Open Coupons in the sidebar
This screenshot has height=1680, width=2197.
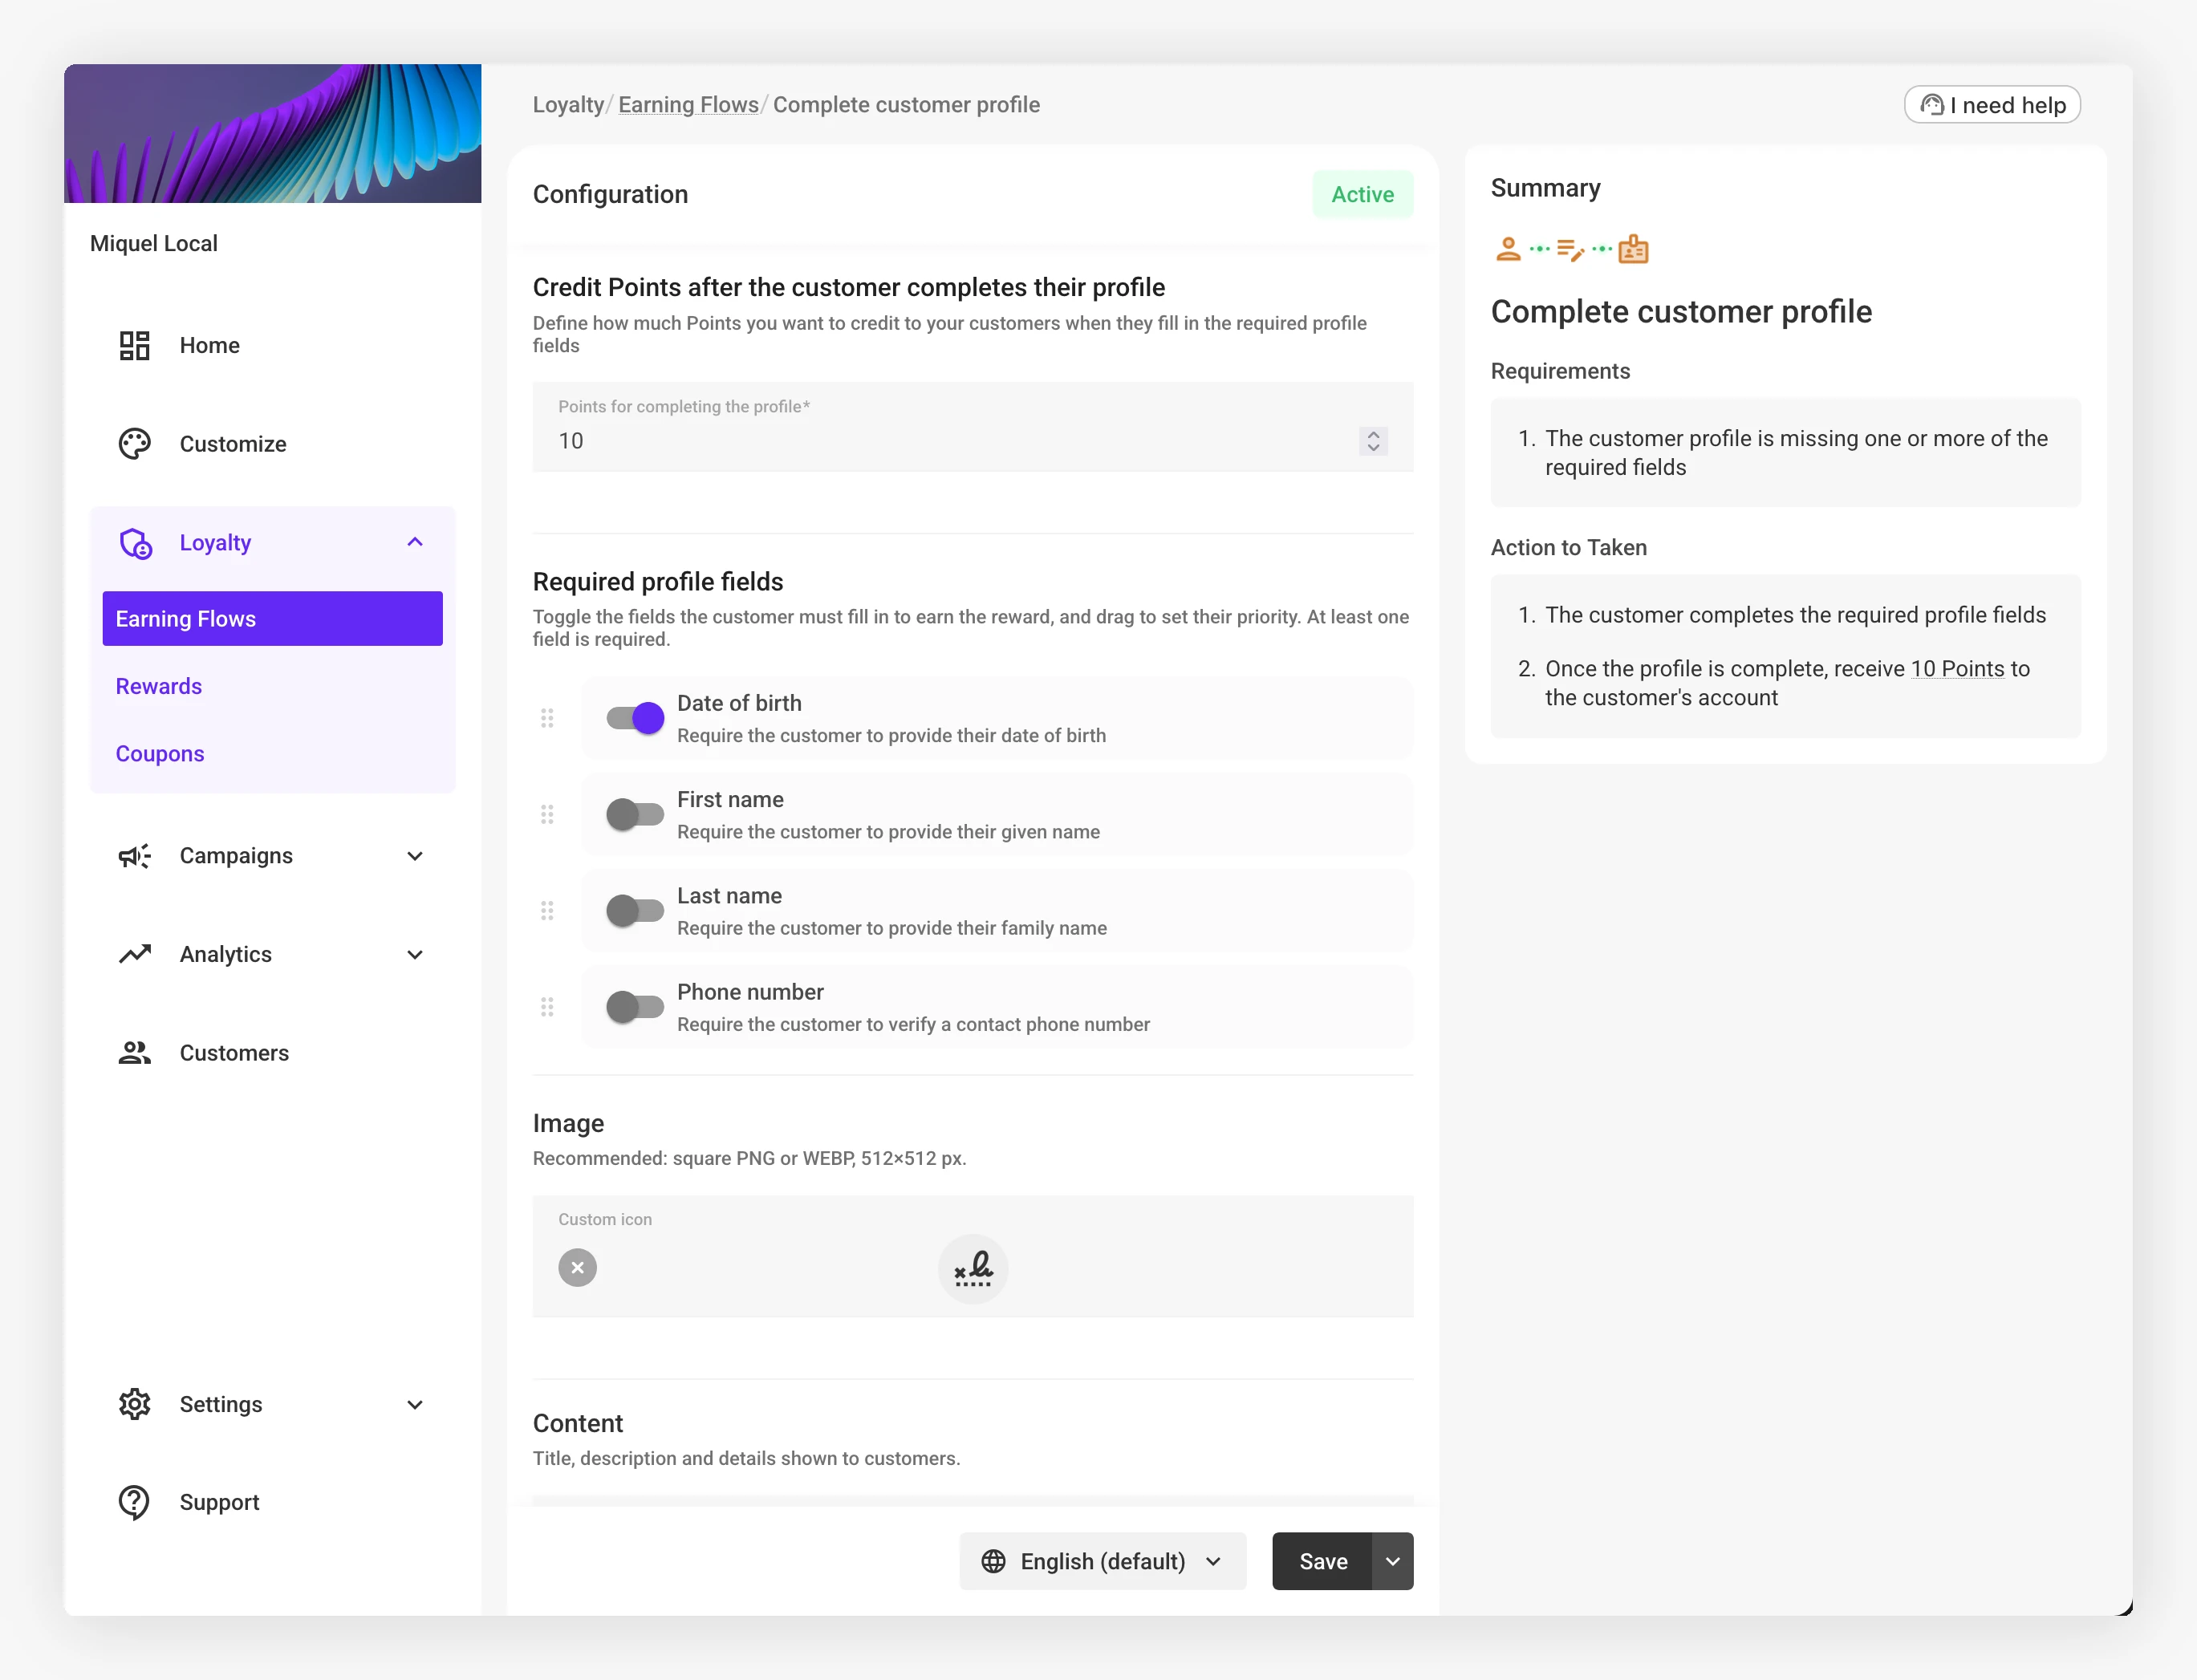coord(160,753)
